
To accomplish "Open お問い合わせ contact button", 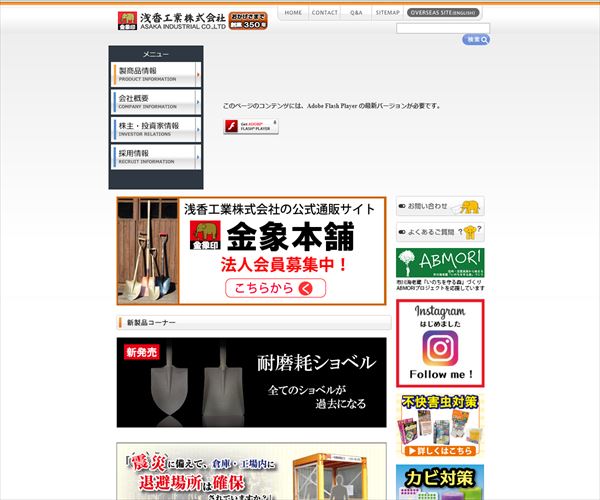I will (x=440, y=206).
